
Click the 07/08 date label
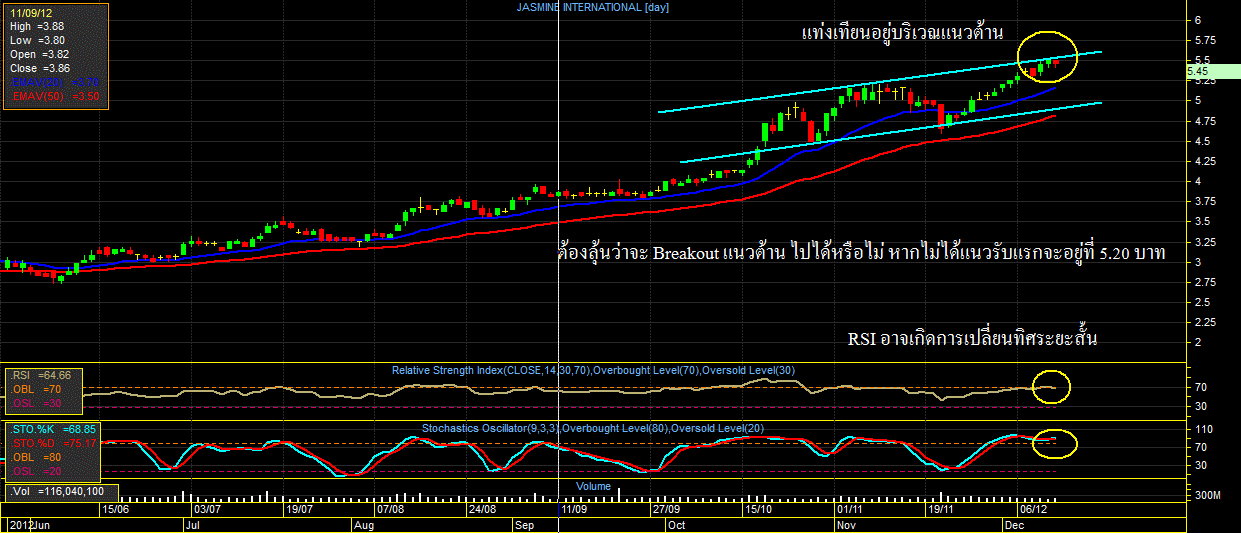click(390, 508)
